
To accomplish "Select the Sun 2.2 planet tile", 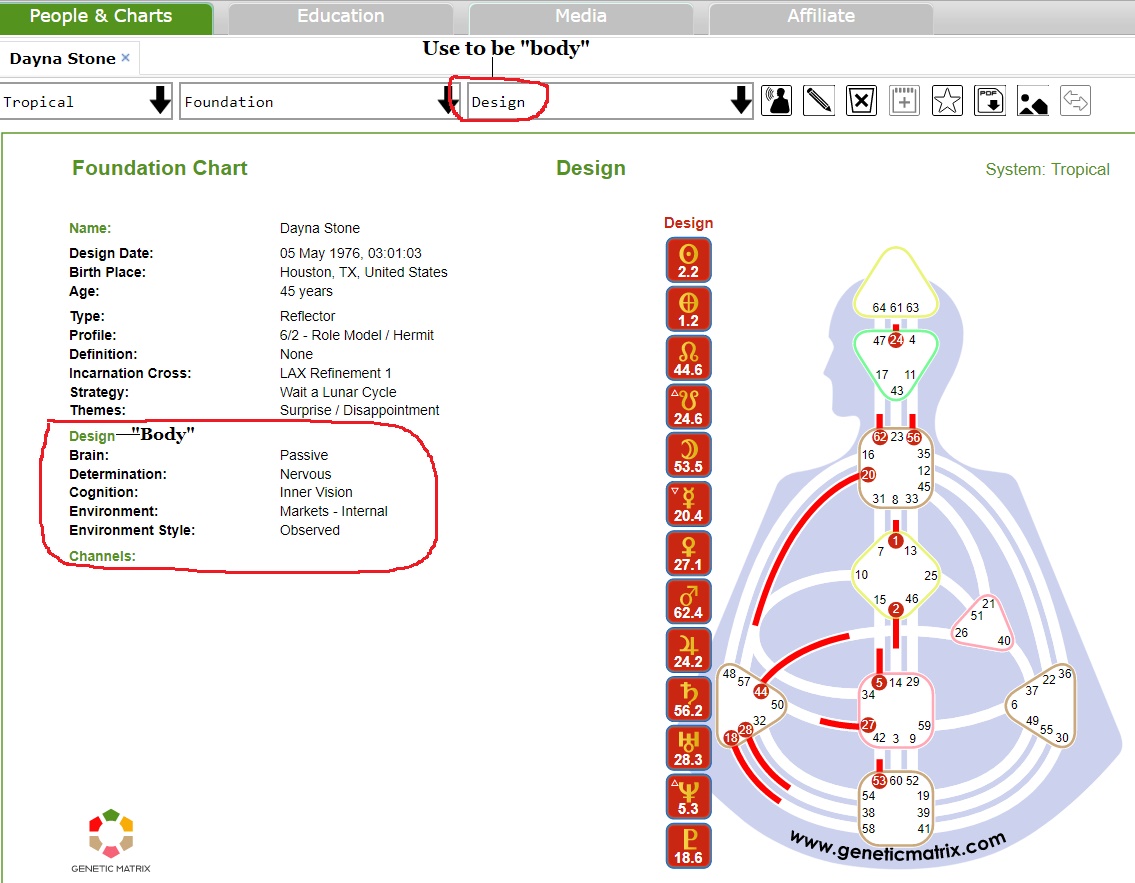I will pos(688,260).
